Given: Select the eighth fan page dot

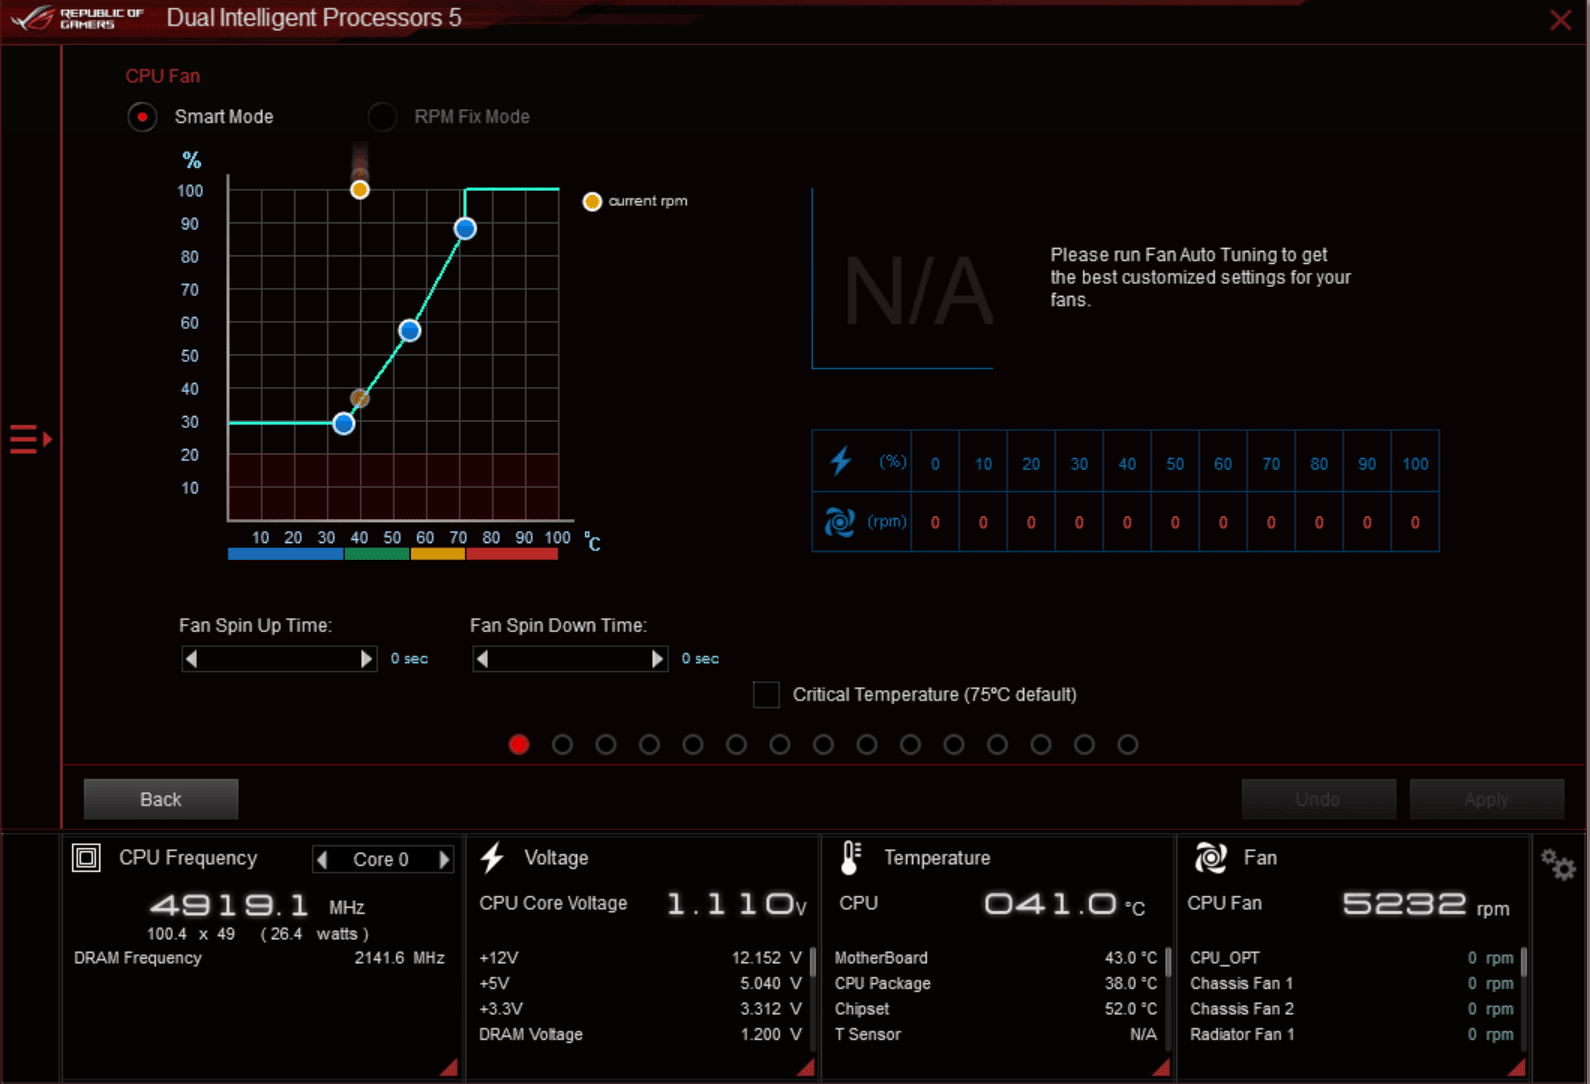Looking at the screenshot, I should [823, 745].
